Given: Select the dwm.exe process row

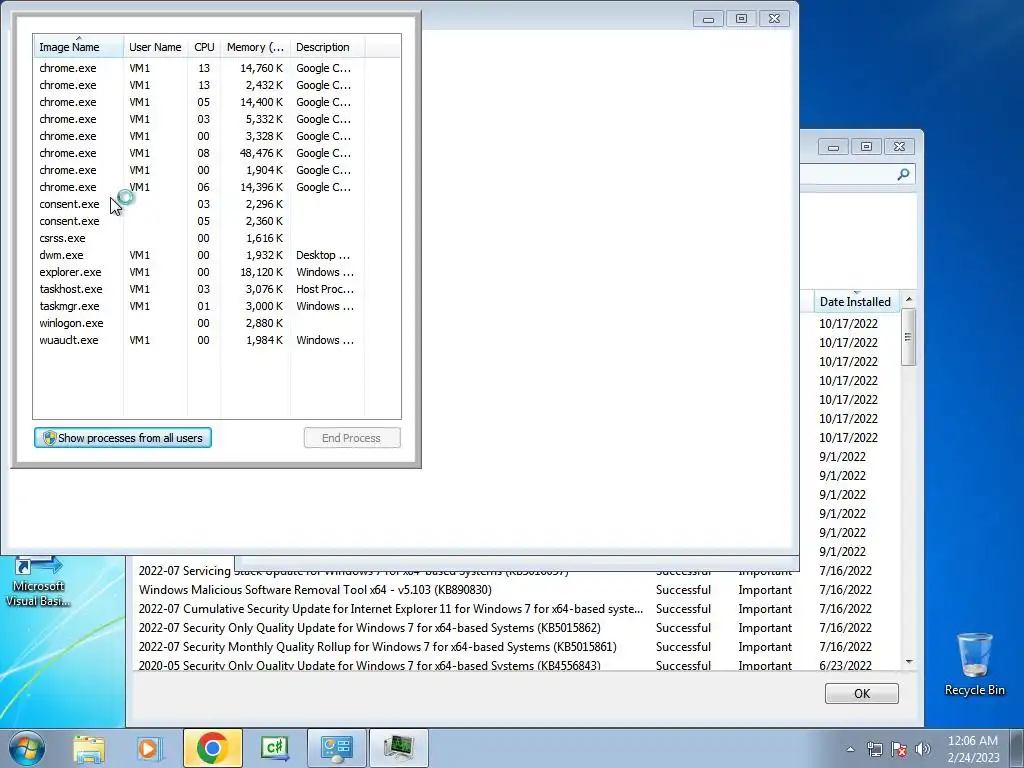Looking at the screenshot, I should coord(217,255).
